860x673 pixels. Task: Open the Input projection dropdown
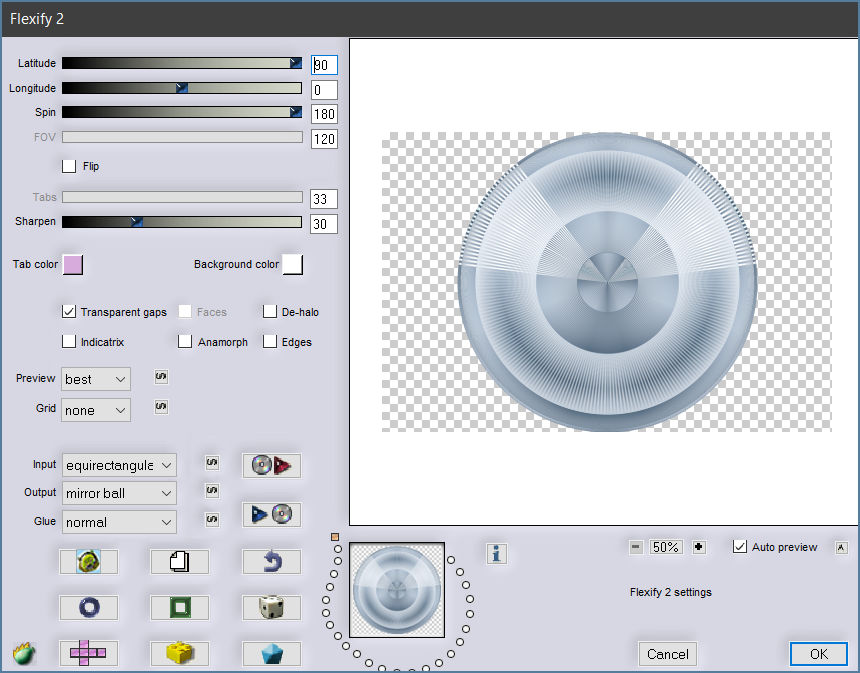[119, 465]
